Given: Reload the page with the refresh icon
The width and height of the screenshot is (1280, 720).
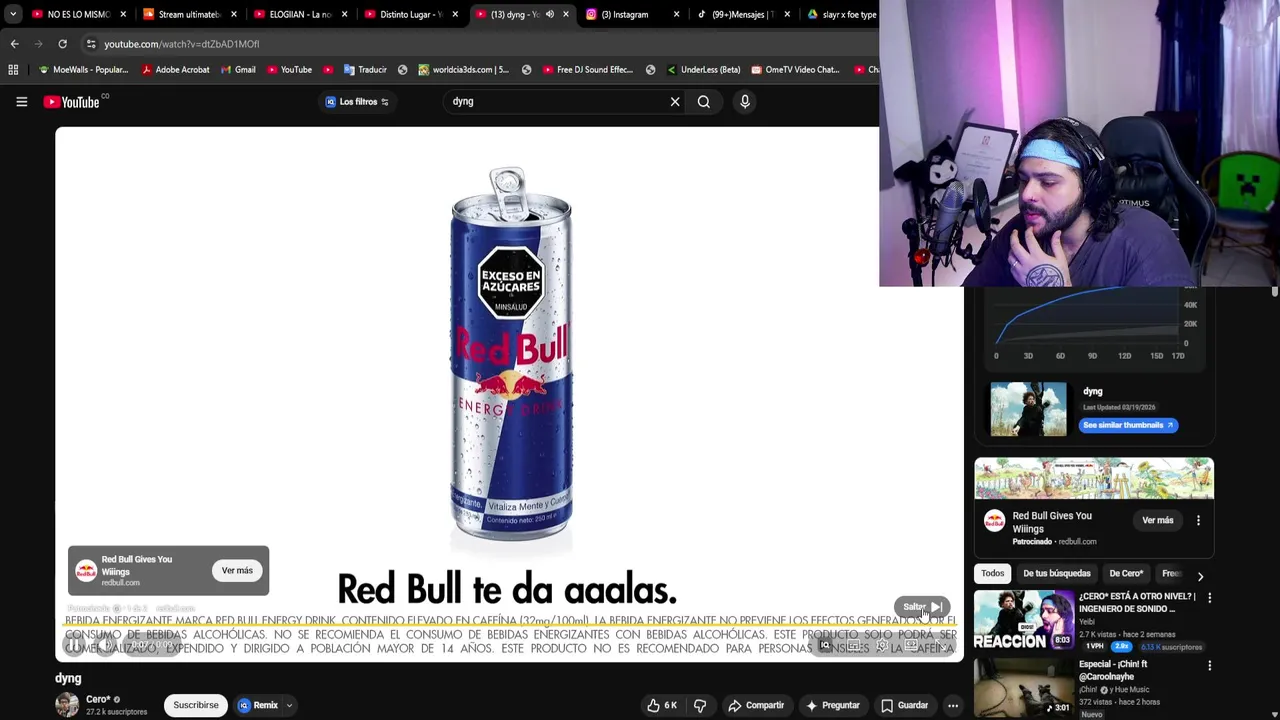Looking at the screenshot, I should pyautogui.click(x=62, y=44).
